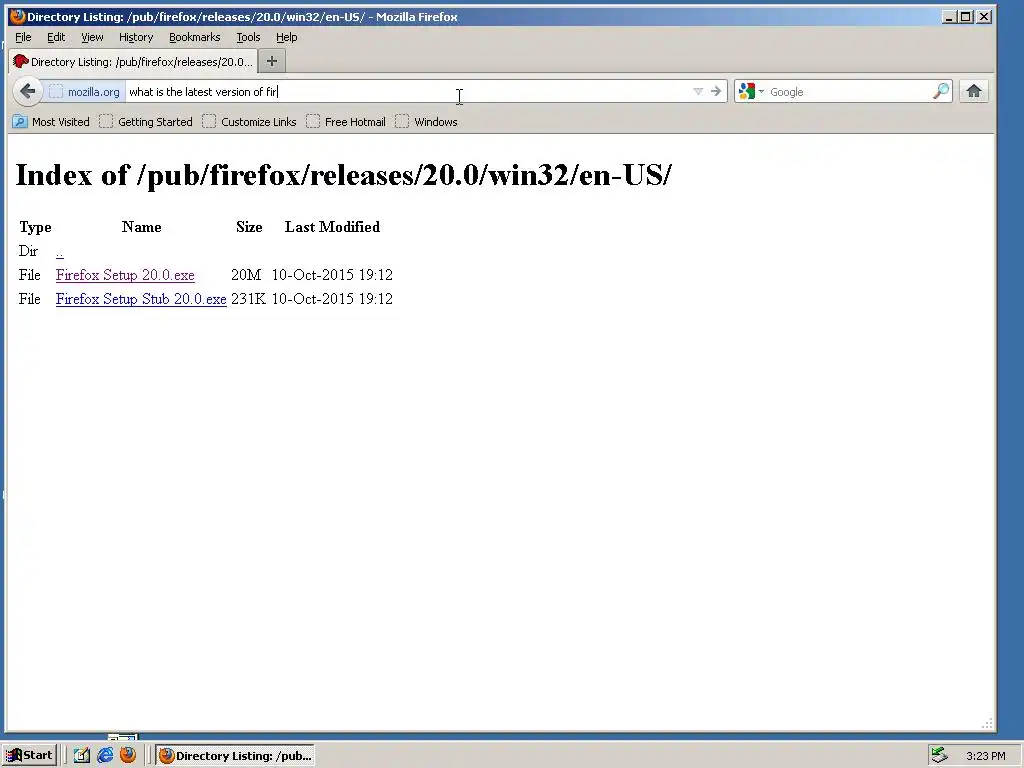1024x768 pixels.
Task: Open the Free Hotmail bookmark
Action: tap(346, 121)
